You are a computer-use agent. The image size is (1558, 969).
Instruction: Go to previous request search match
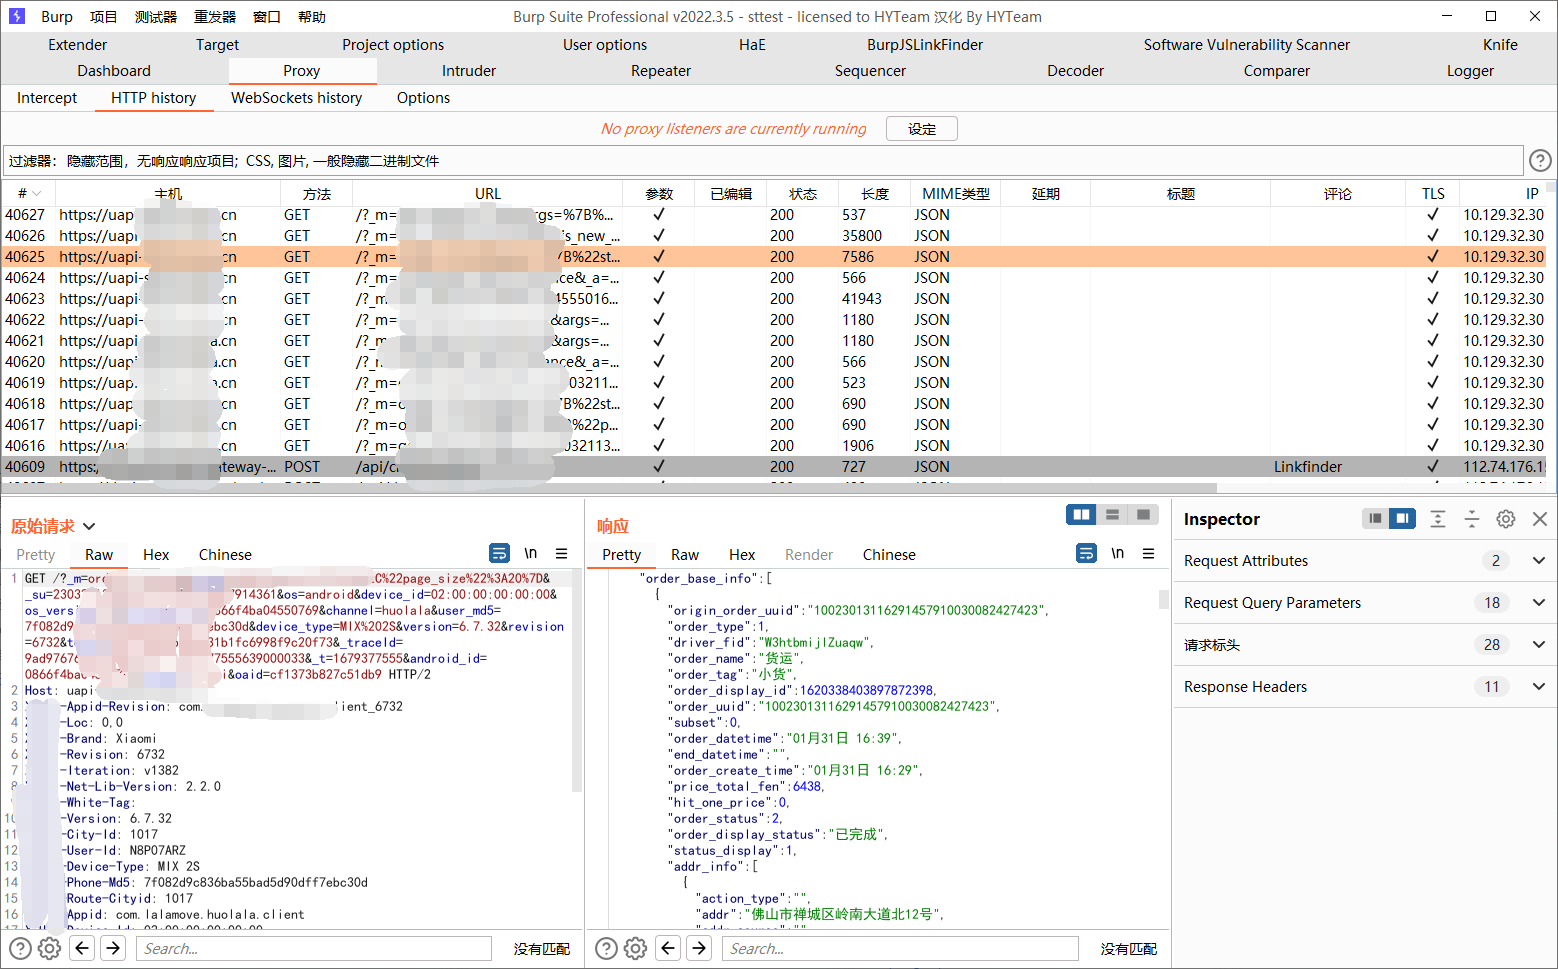tap(83, 948)
